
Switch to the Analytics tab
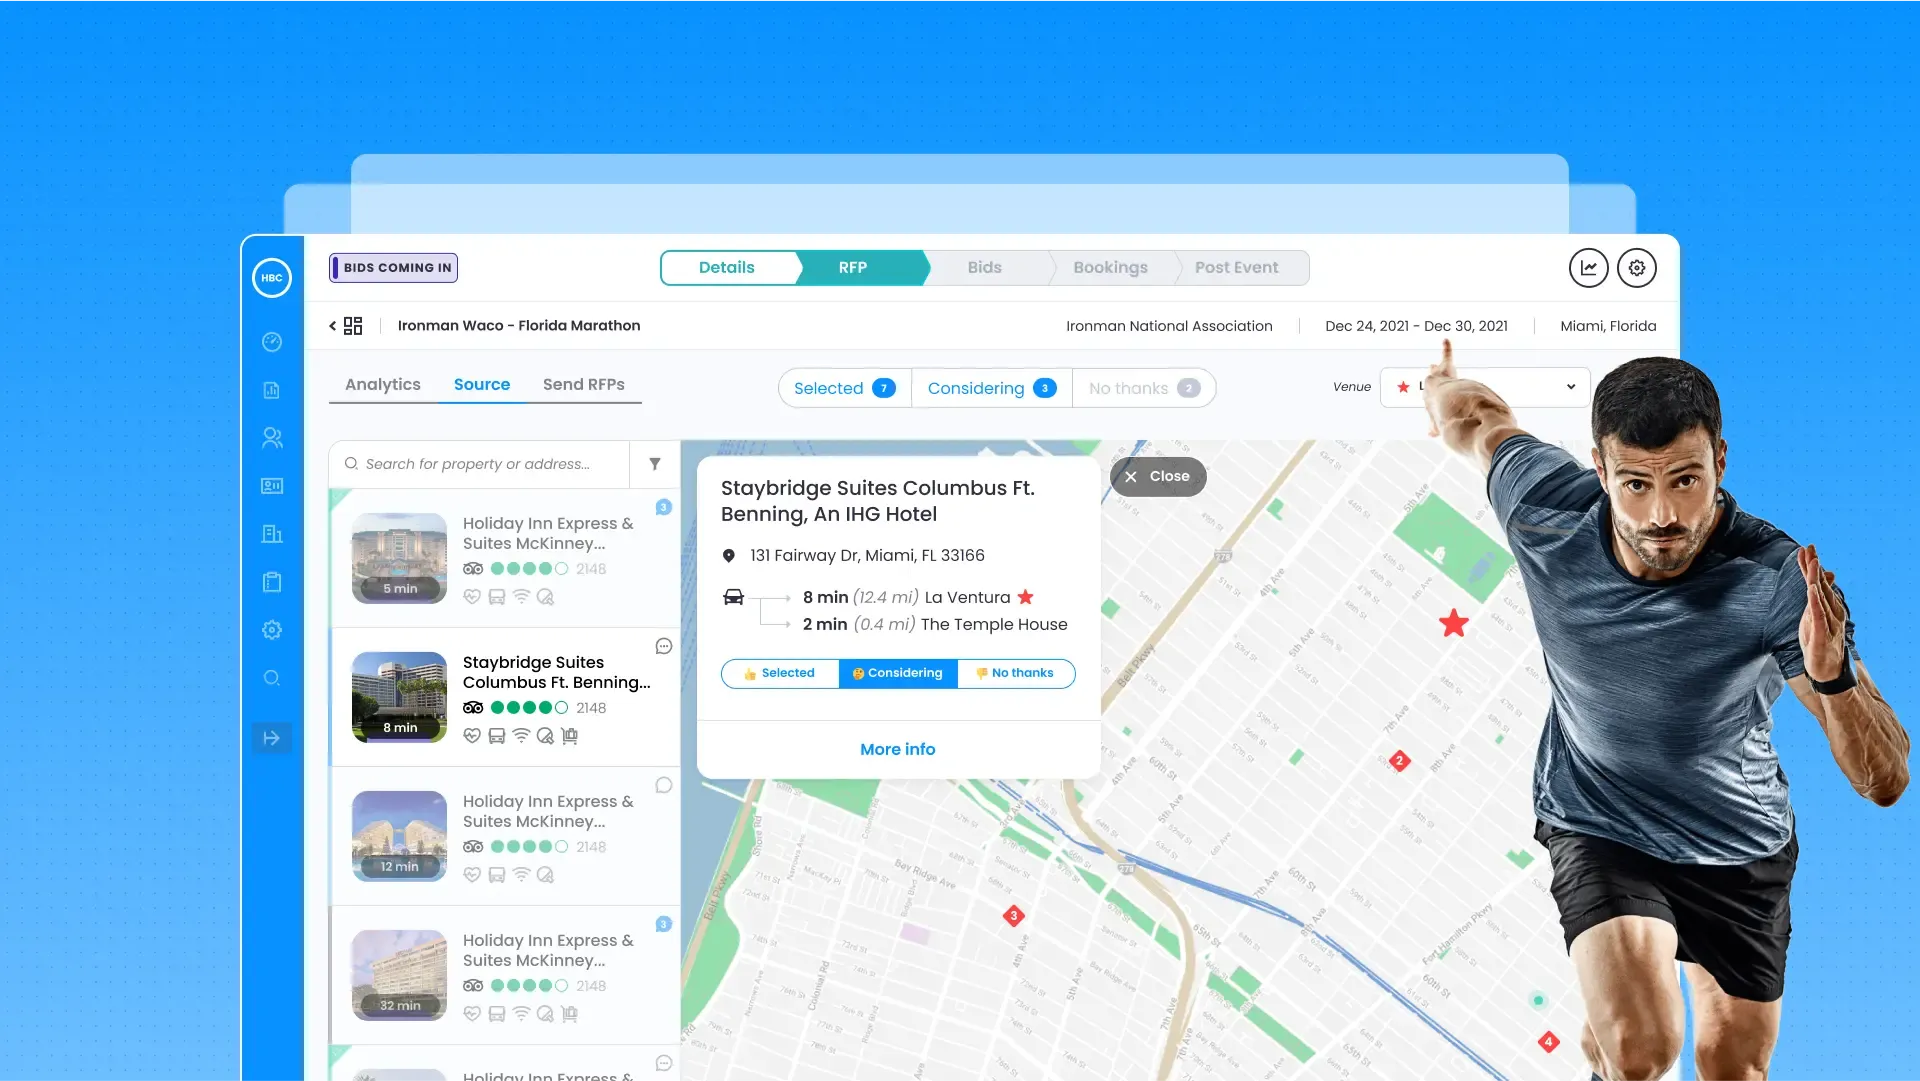coord(383,384)
